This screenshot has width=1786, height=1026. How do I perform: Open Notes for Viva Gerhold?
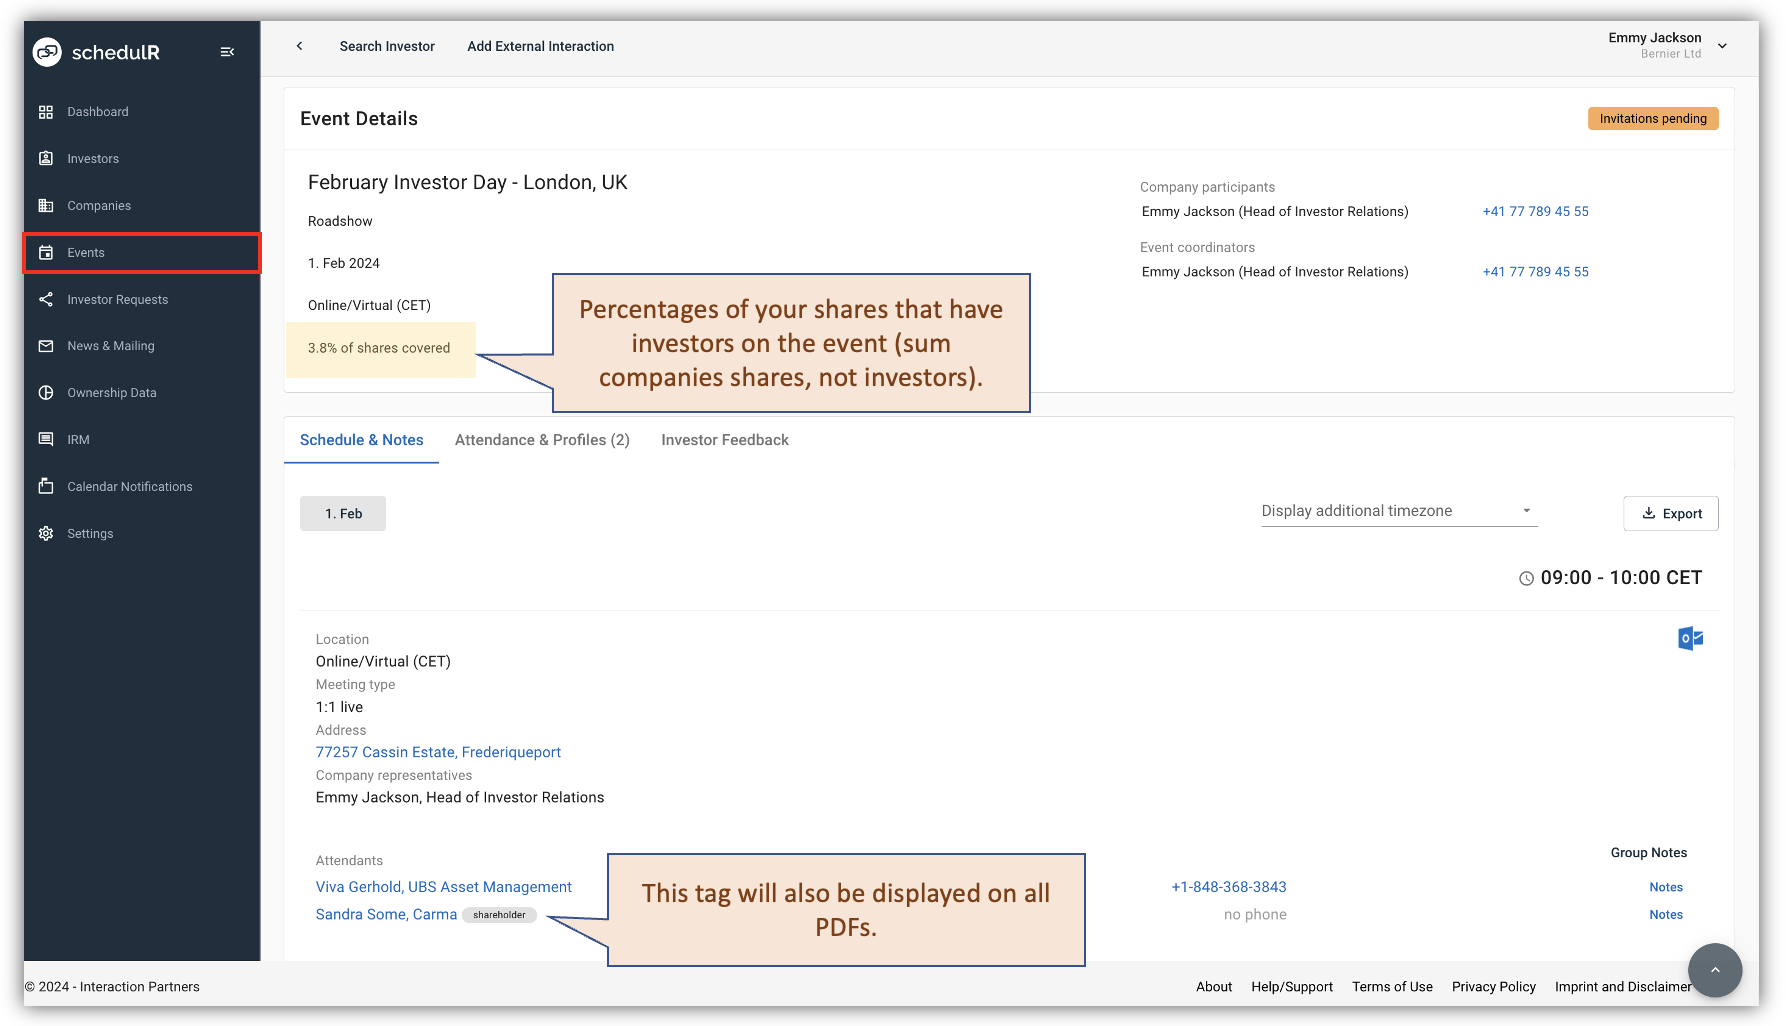(x=1665, y=887)
